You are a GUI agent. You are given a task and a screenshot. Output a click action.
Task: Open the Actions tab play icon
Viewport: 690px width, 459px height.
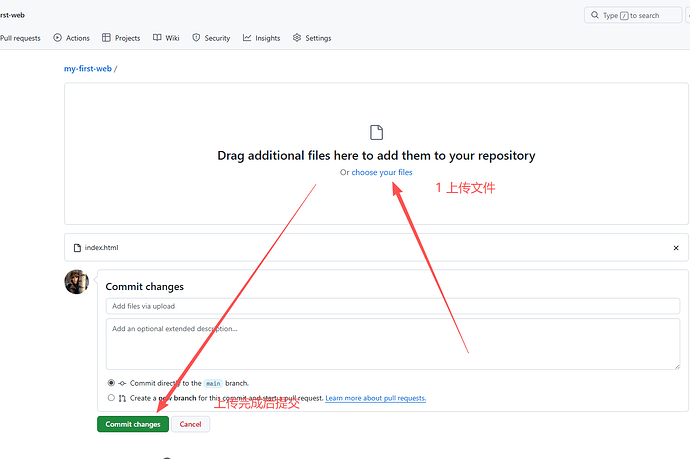(57, 38)
